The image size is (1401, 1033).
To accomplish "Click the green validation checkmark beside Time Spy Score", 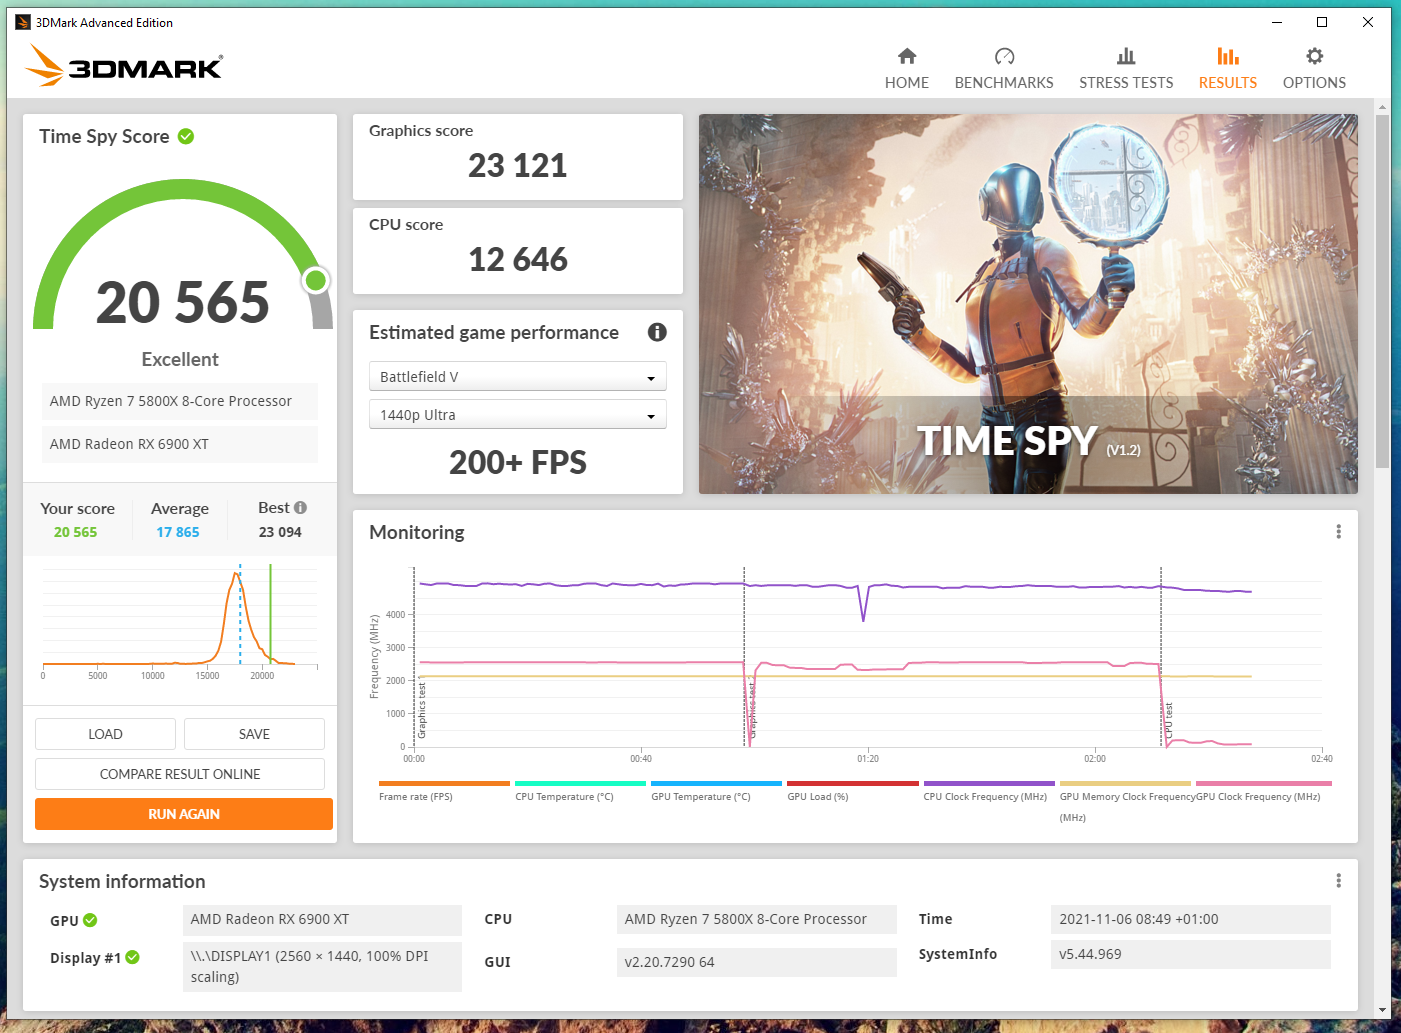I will pyautogui.click(x=186, y=136).
